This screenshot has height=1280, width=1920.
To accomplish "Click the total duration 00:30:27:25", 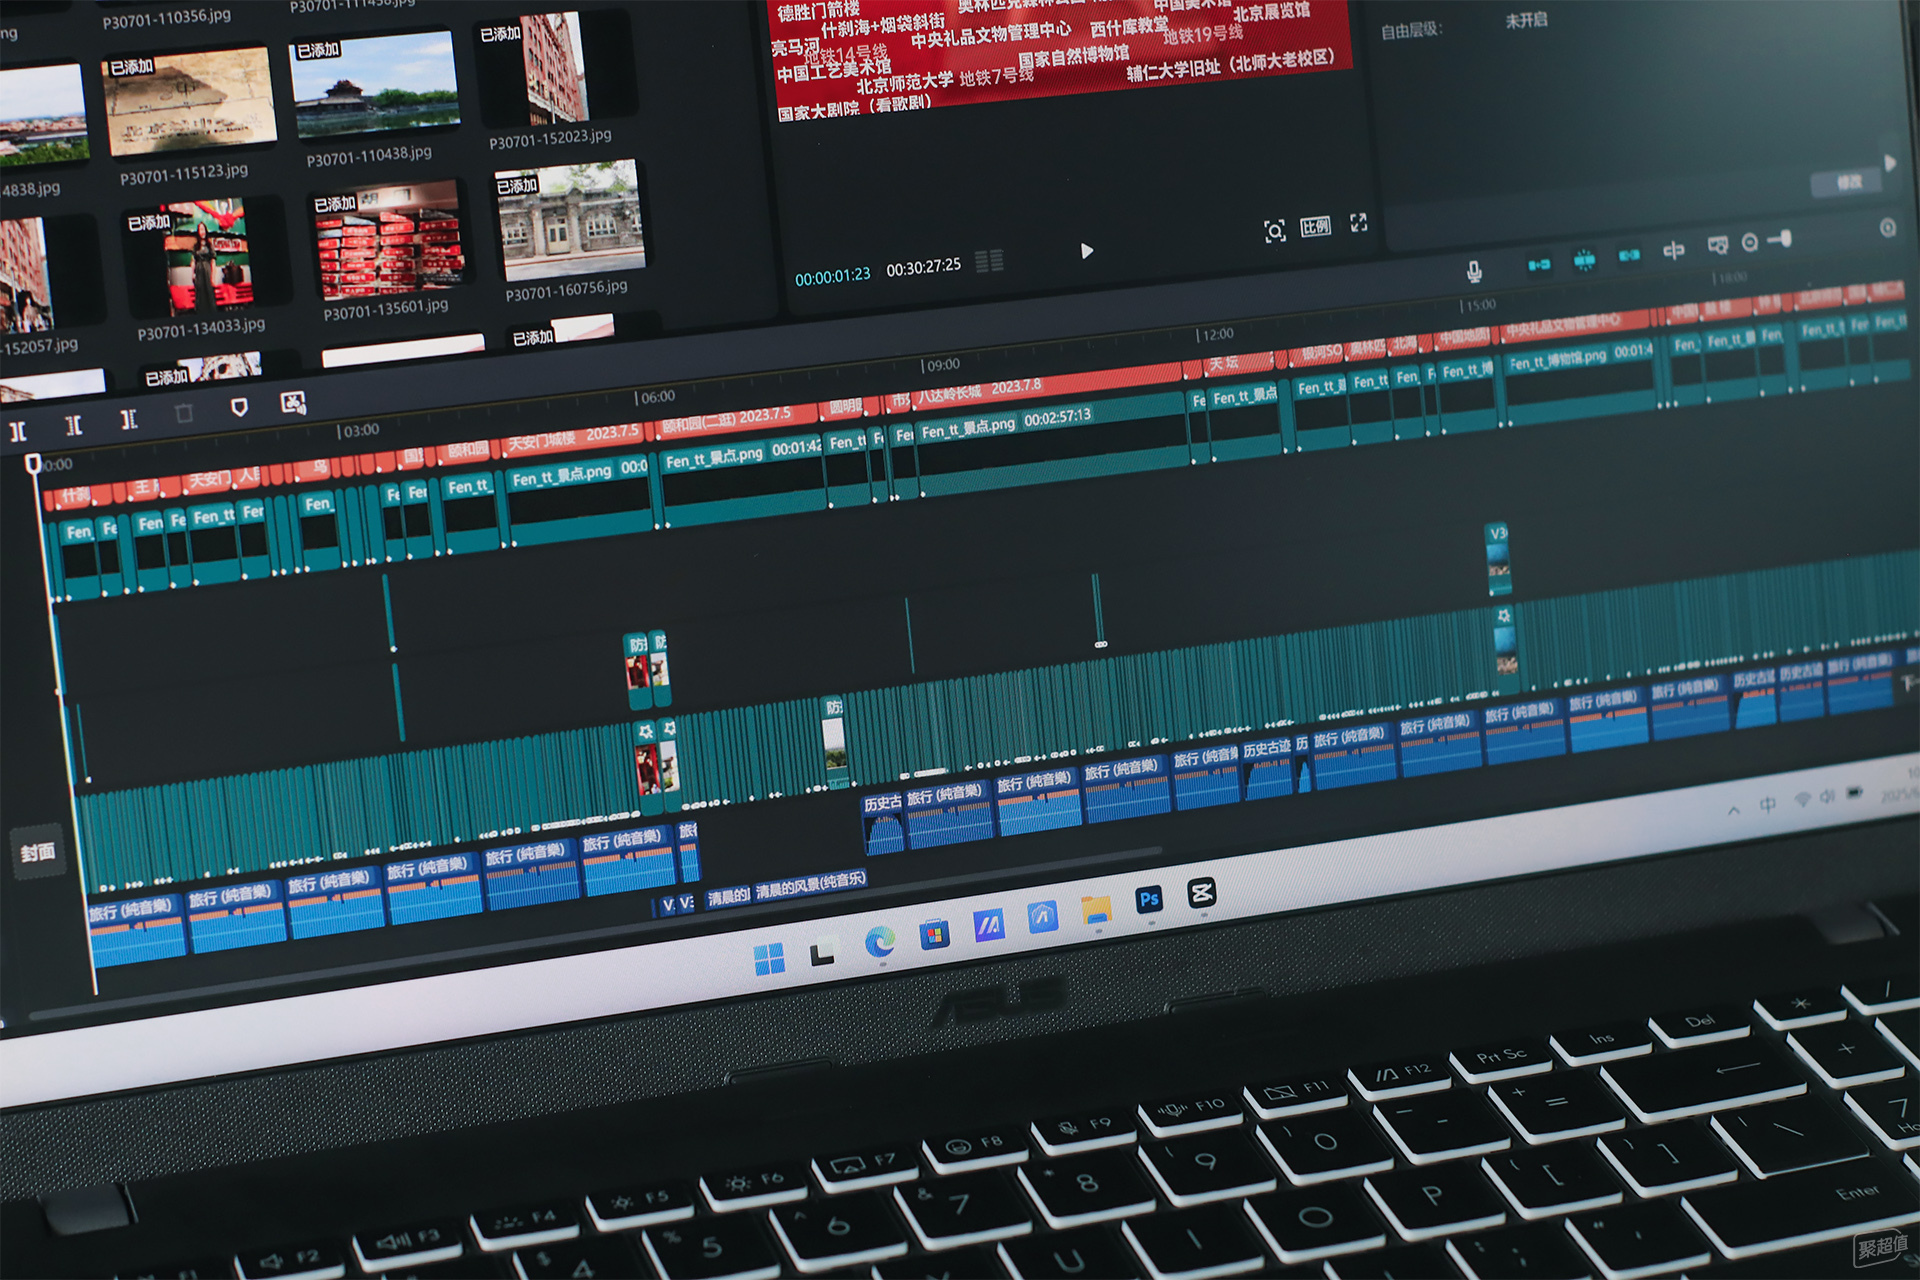I will 923,267.
